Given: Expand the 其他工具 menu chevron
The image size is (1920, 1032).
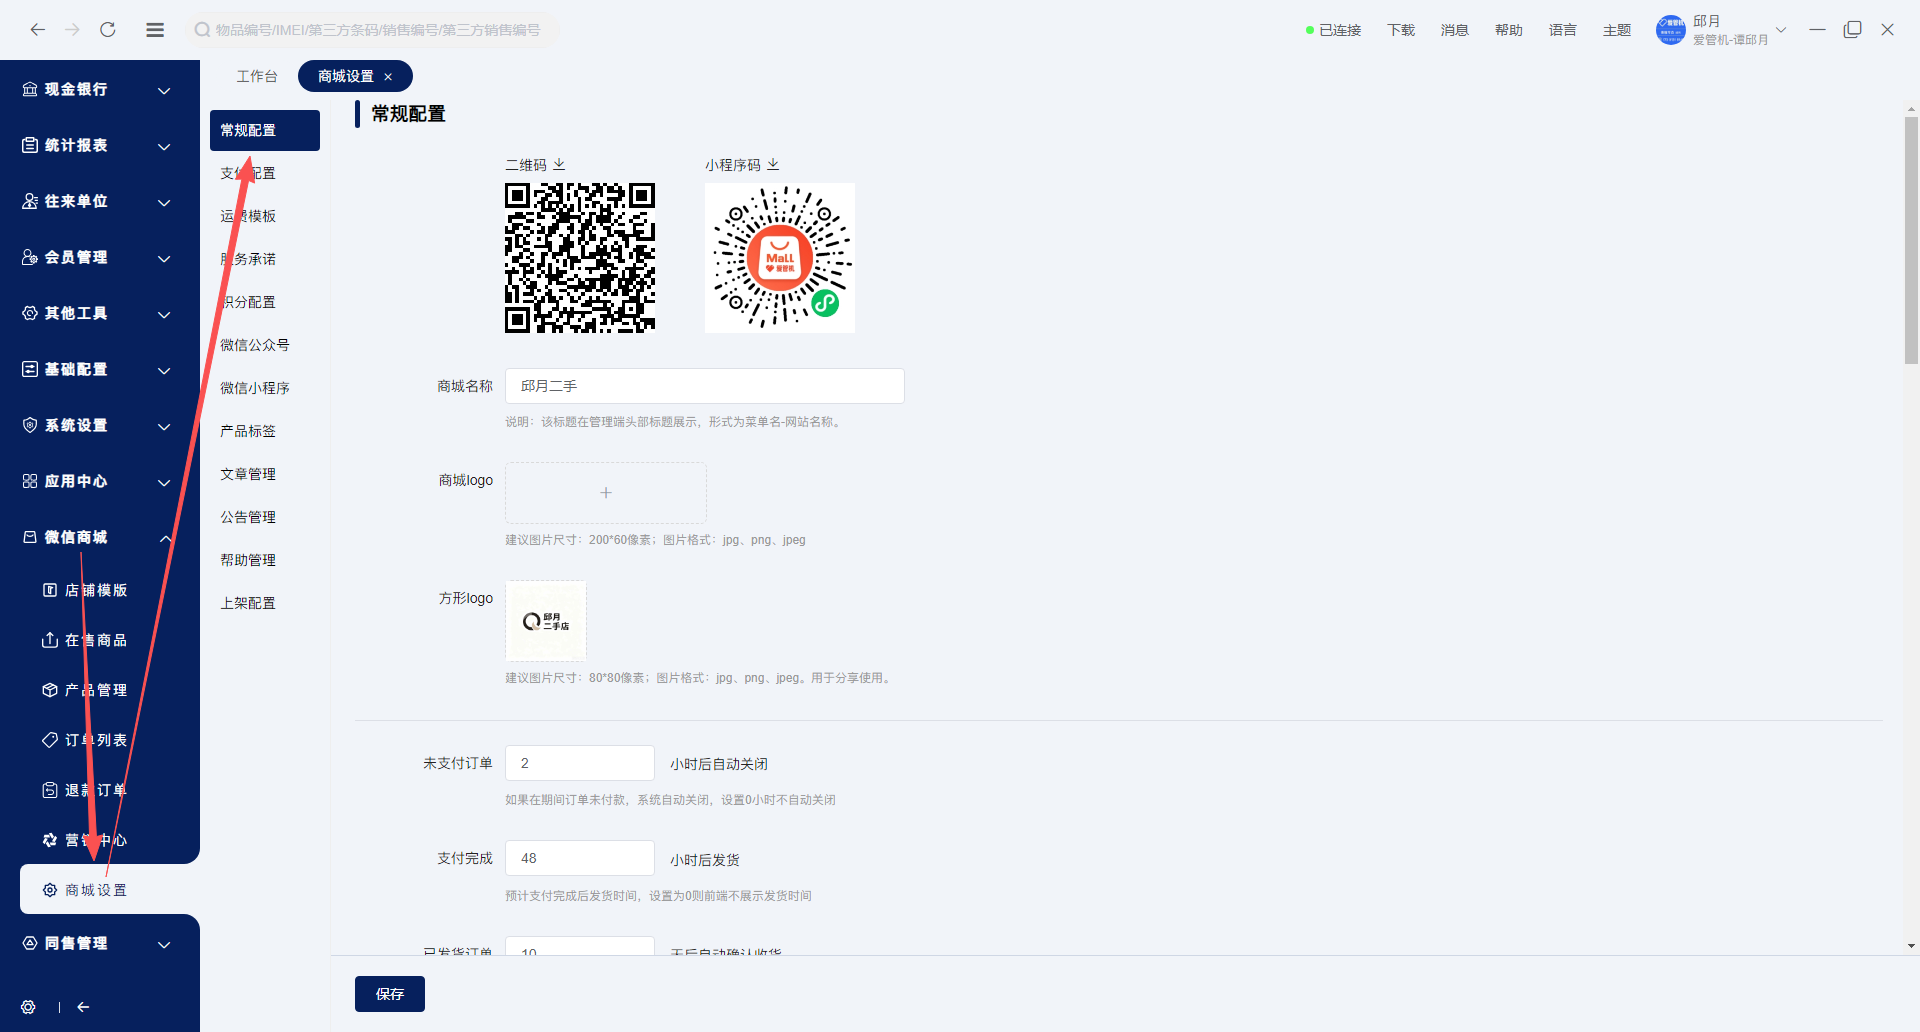Looking at the screenshot, I should 164,315.
